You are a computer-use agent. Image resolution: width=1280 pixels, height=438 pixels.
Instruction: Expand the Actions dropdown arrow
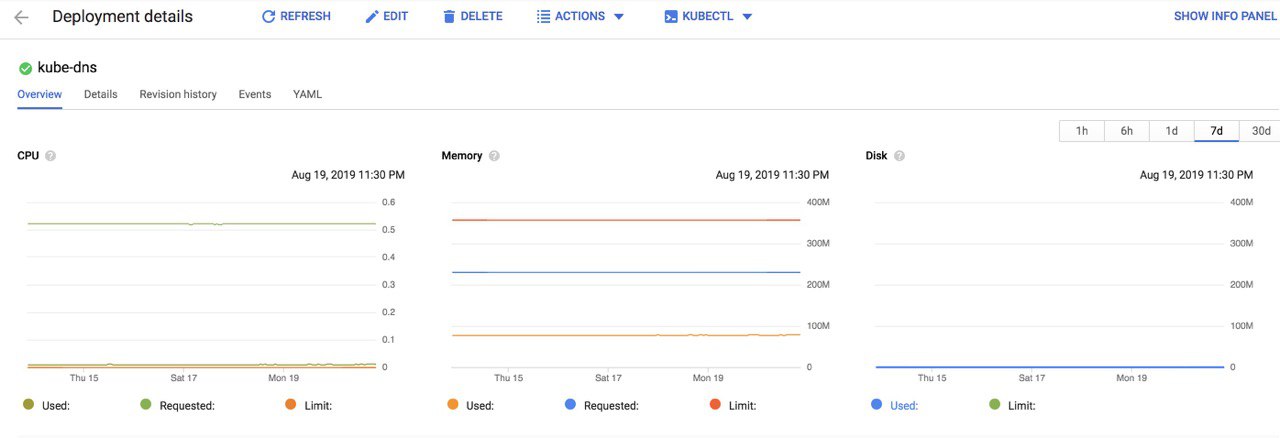click(x=618, y=17)
